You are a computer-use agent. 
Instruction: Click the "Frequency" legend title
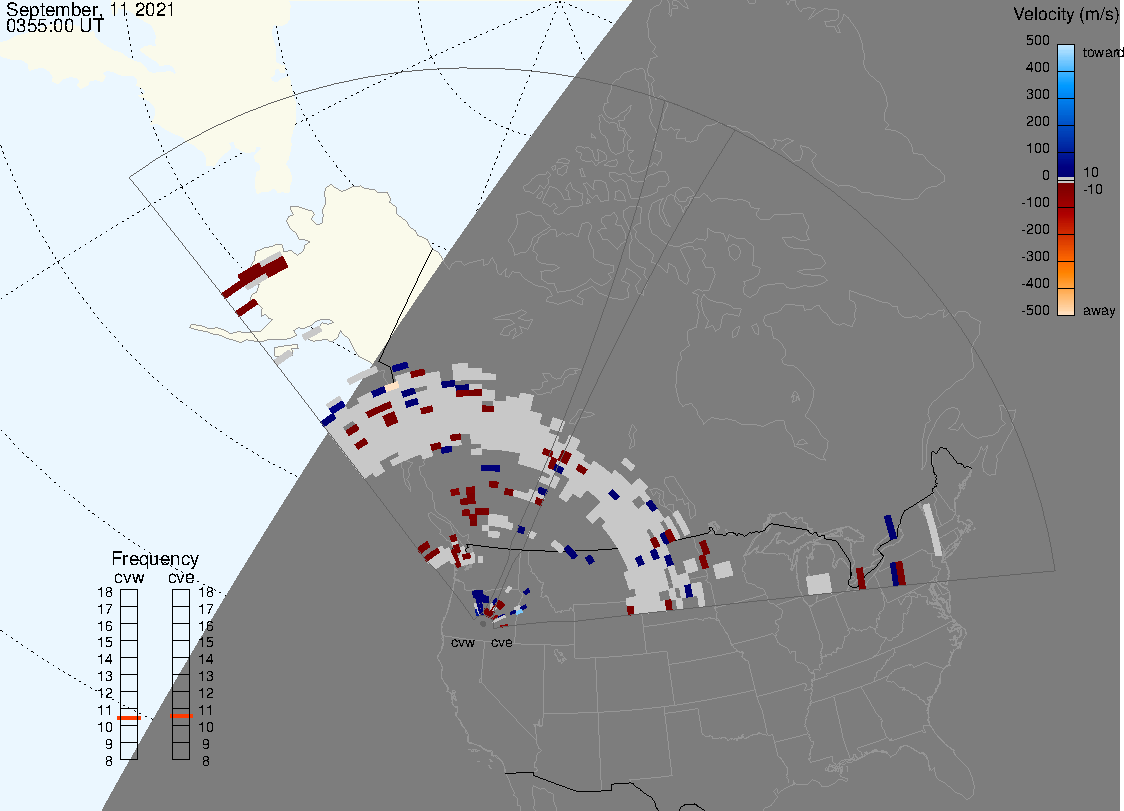[x=155, y=559]
